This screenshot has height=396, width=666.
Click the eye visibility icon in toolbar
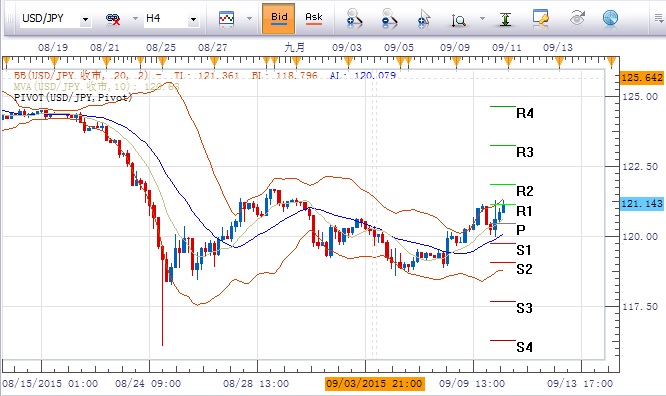[577, 19]
